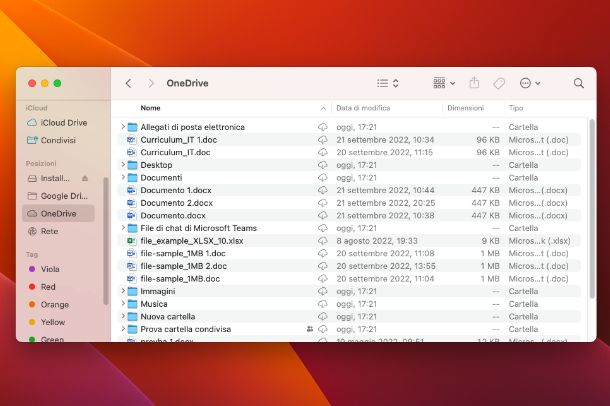The width and height of the screenshot is (610, 406).
Task: Eject the Install volume
Action: point(85,178)
